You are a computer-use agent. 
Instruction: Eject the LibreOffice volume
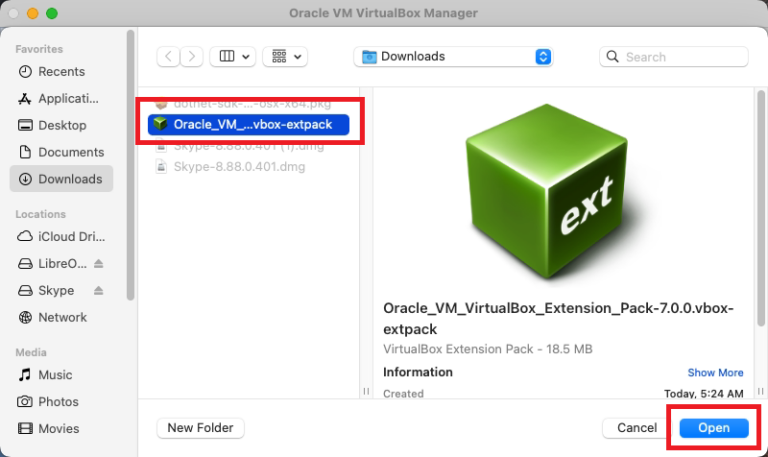click(99, 264)
